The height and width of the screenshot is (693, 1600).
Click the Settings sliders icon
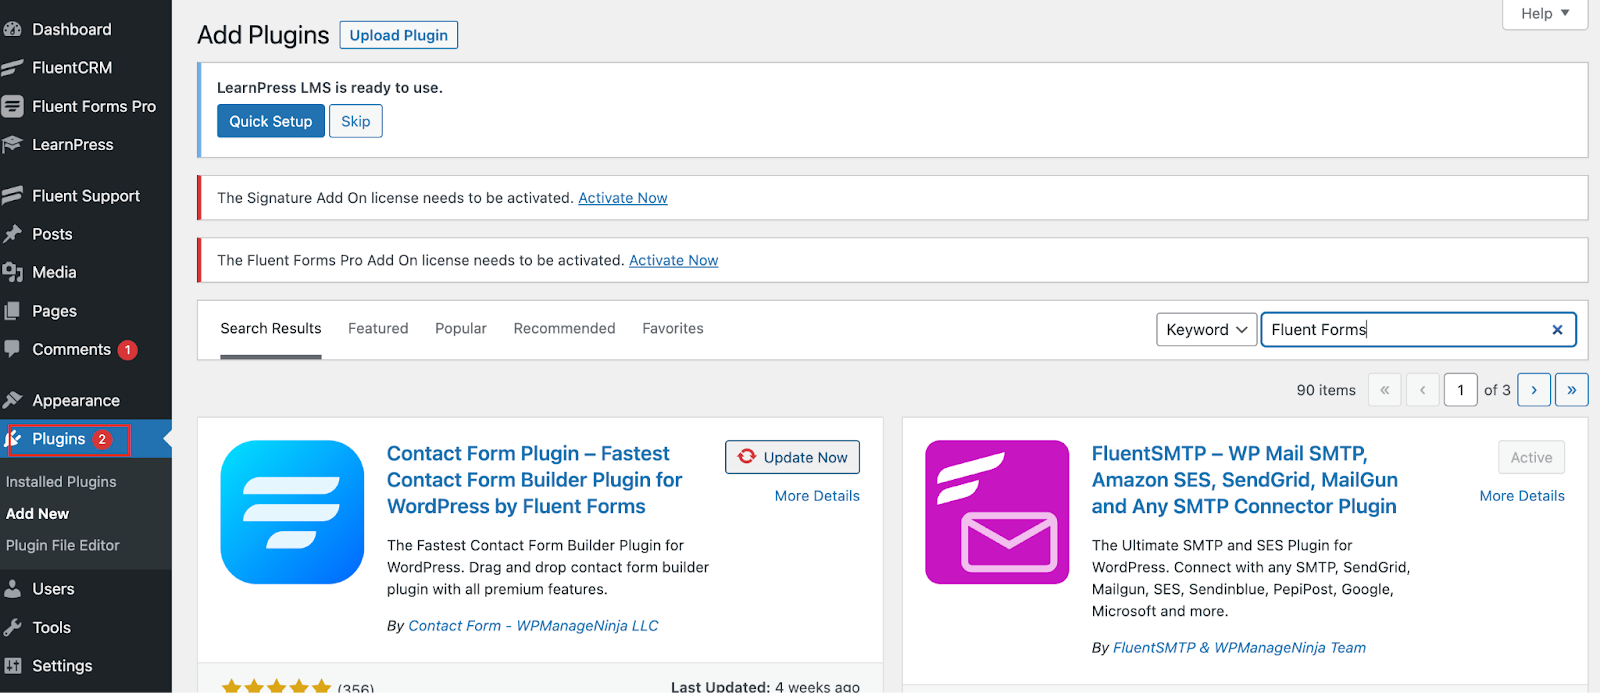coord(12,666)
